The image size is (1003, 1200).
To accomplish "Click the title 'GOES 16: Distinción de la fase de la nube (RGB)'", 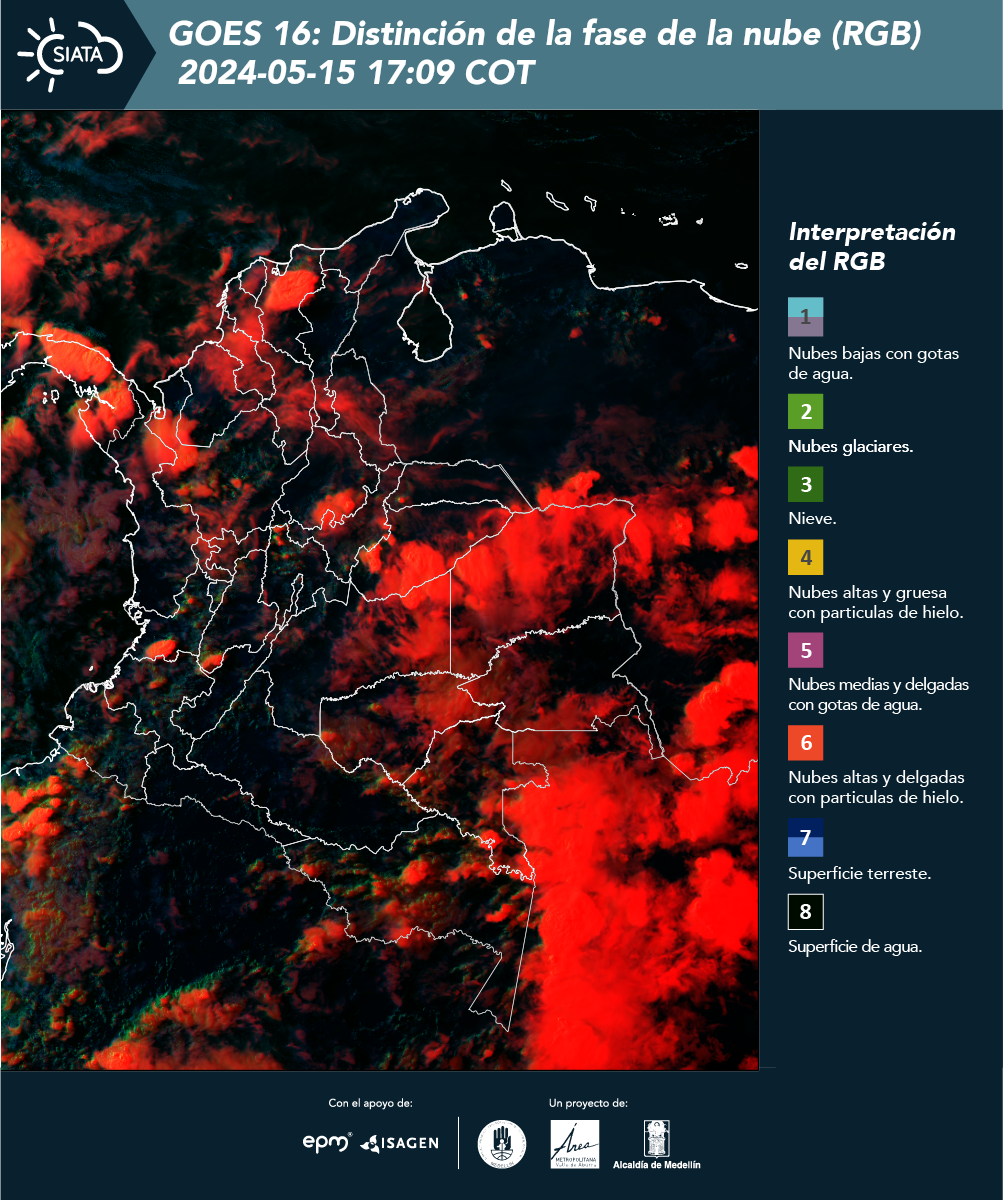I will click(545, 35).
